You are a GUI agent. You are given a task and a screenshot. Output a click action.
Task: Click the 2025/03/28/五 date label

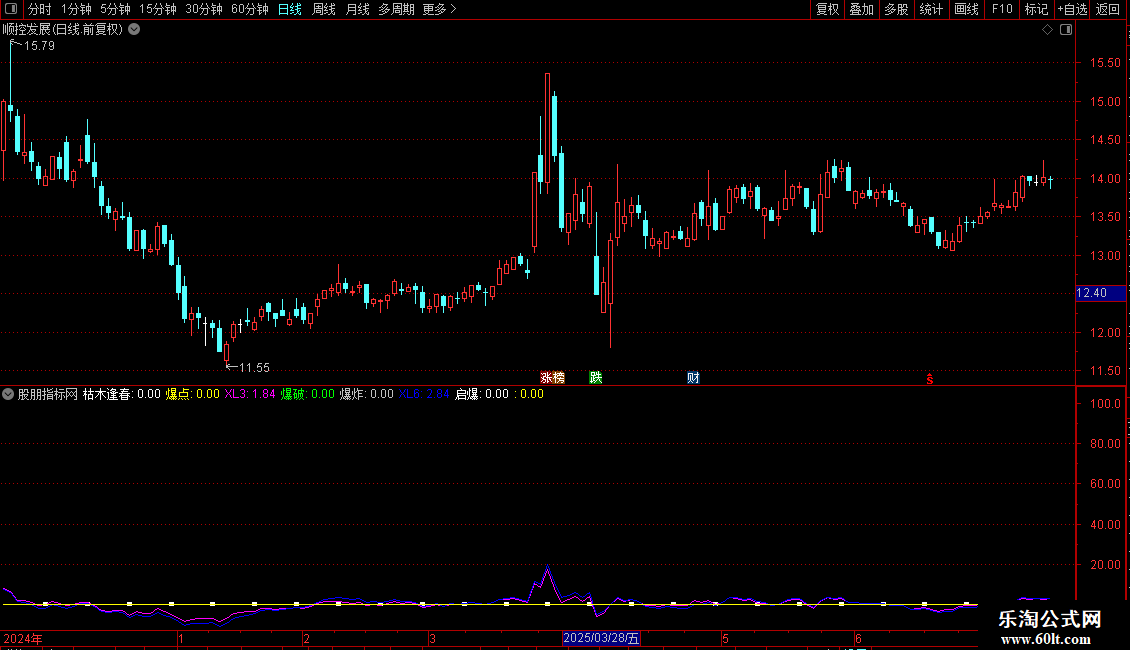[601, 638]
